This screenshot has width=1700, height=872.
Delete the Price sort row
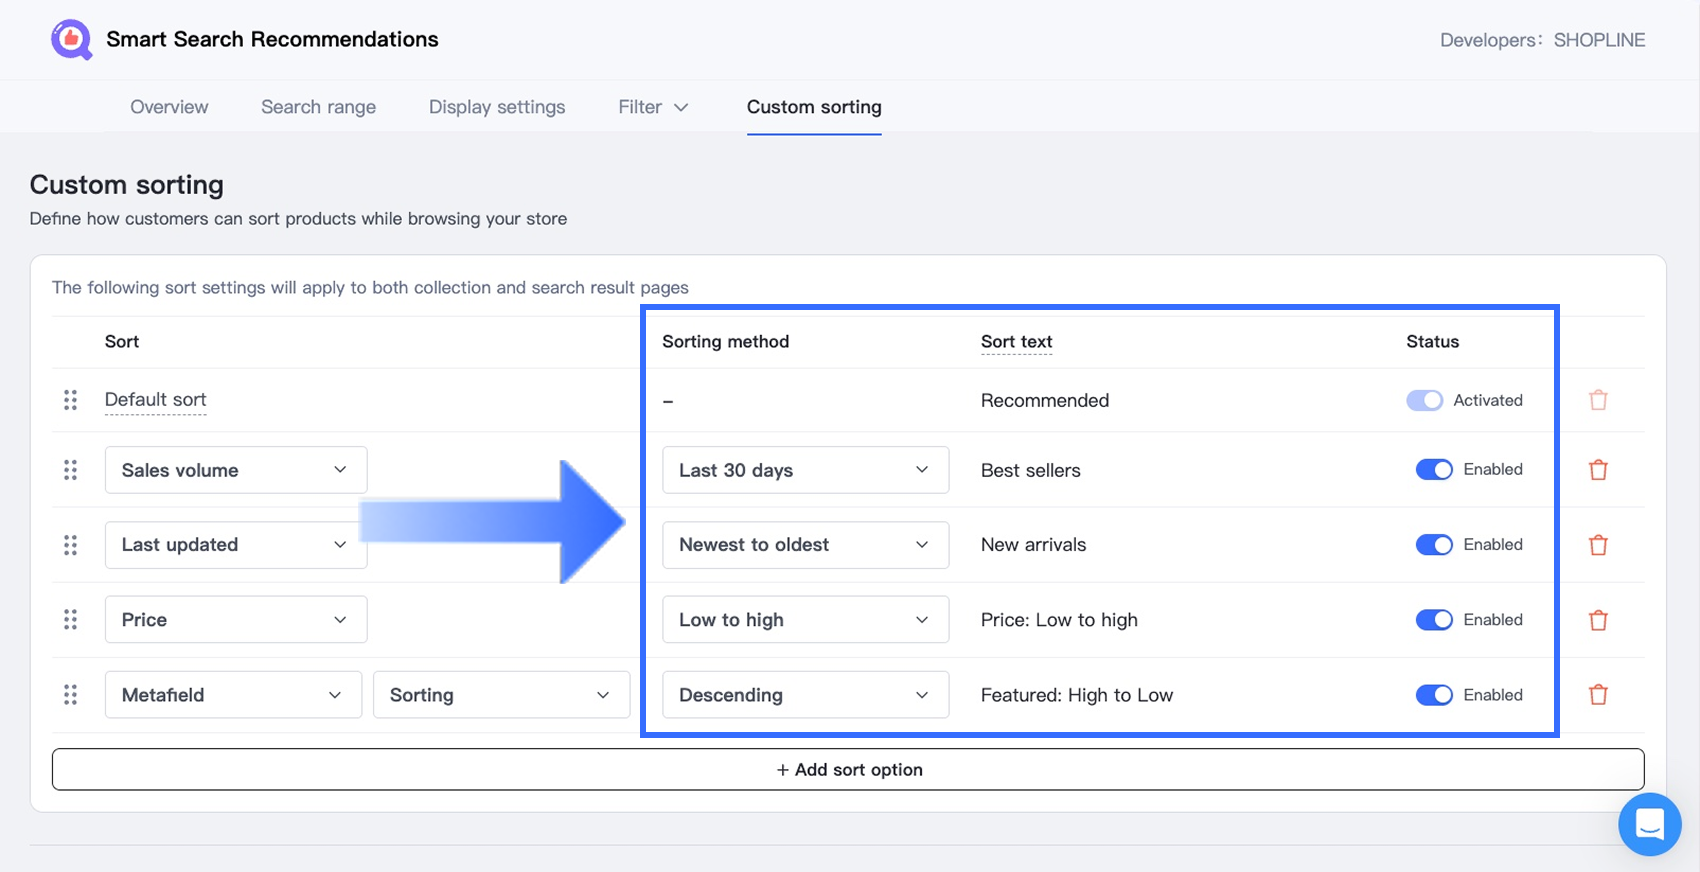pyautogui.click(x=1598, y=620)
